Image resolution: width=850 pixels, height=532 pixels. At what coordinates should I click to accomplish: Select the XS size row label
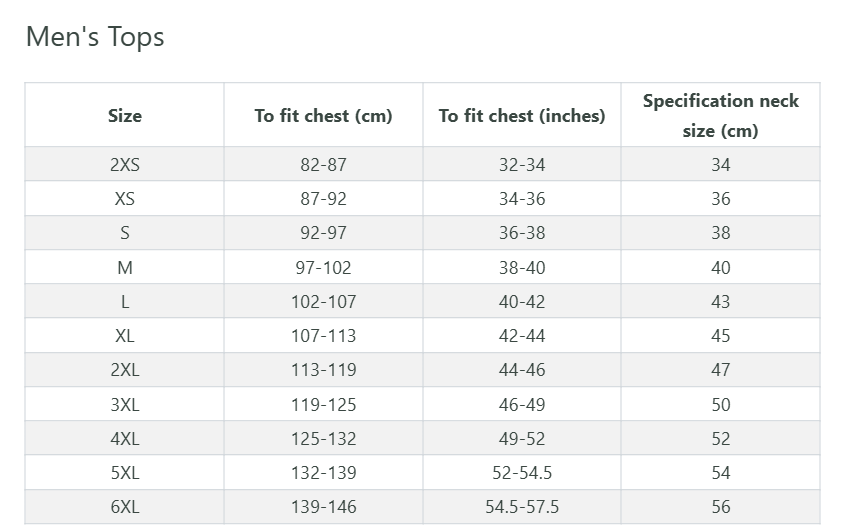point(125,199)
